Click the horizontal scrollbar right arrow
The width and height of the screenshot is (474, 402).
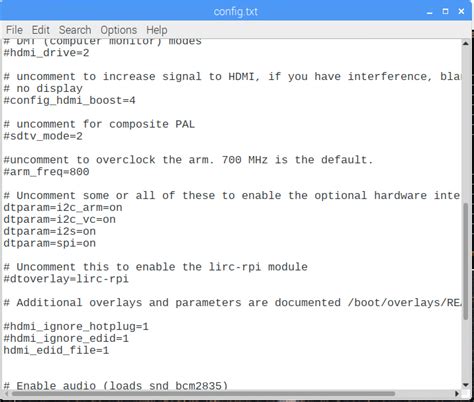tap(457, 394)
